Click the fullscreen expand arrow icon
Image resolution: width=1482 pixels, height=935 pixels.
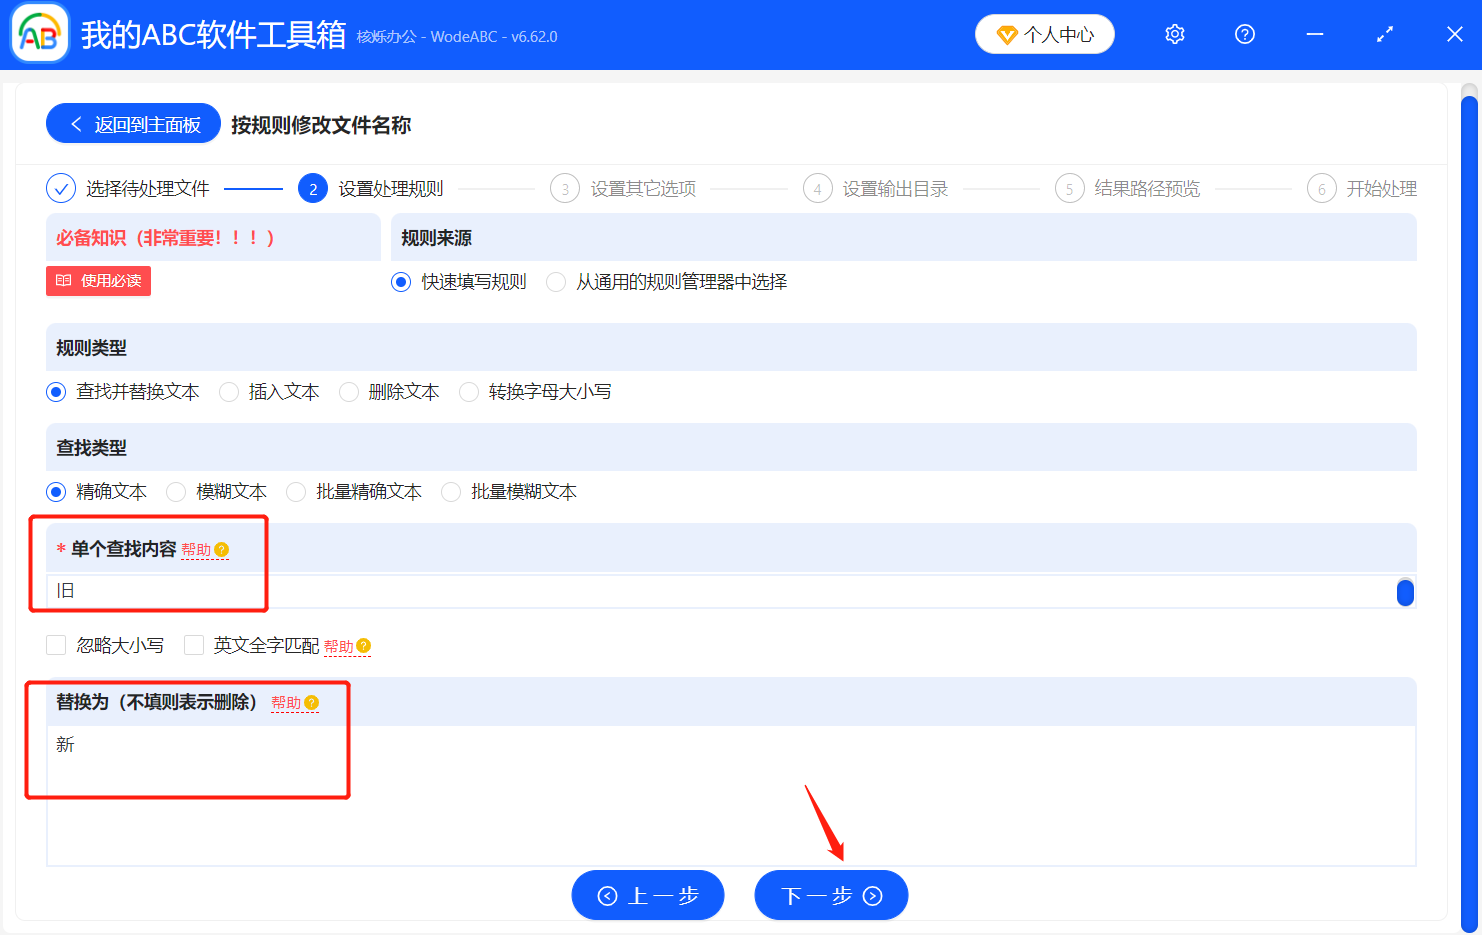[1384, 33]
